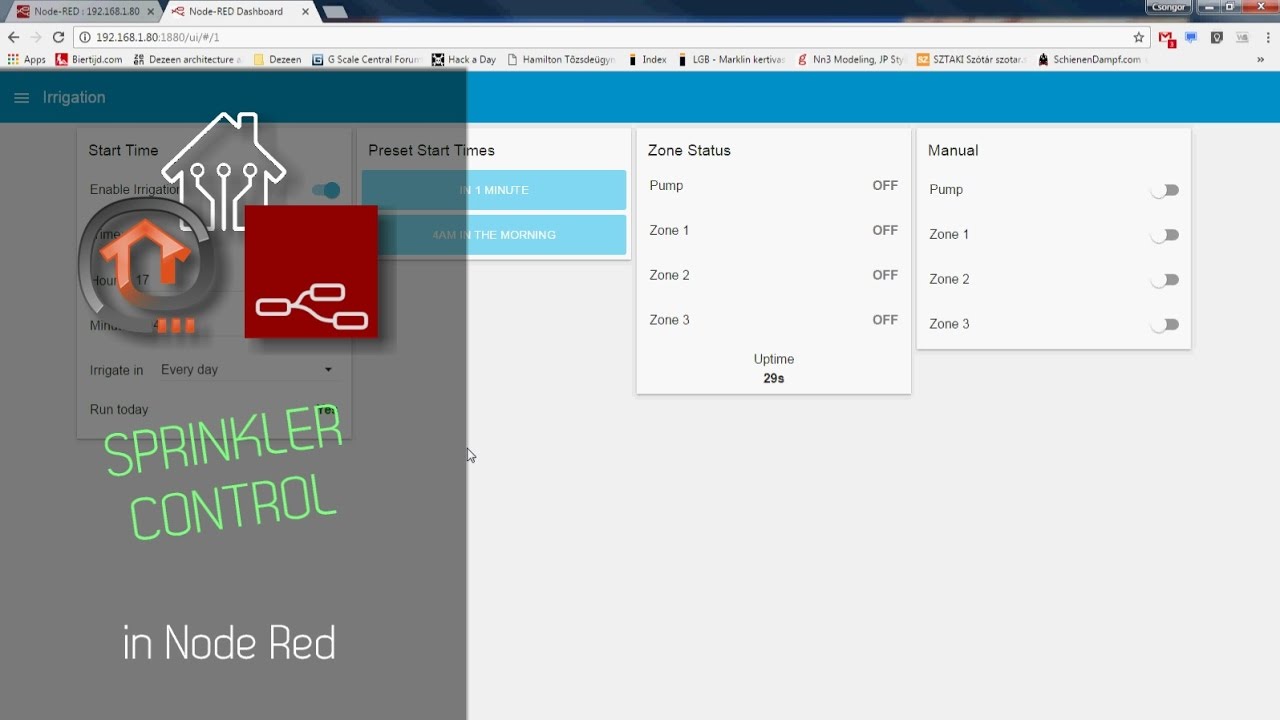Open the Hamilton Tőzsdeügyn bookmark
The width and height of the screenshot is (1280, 720).
point(562,60)
